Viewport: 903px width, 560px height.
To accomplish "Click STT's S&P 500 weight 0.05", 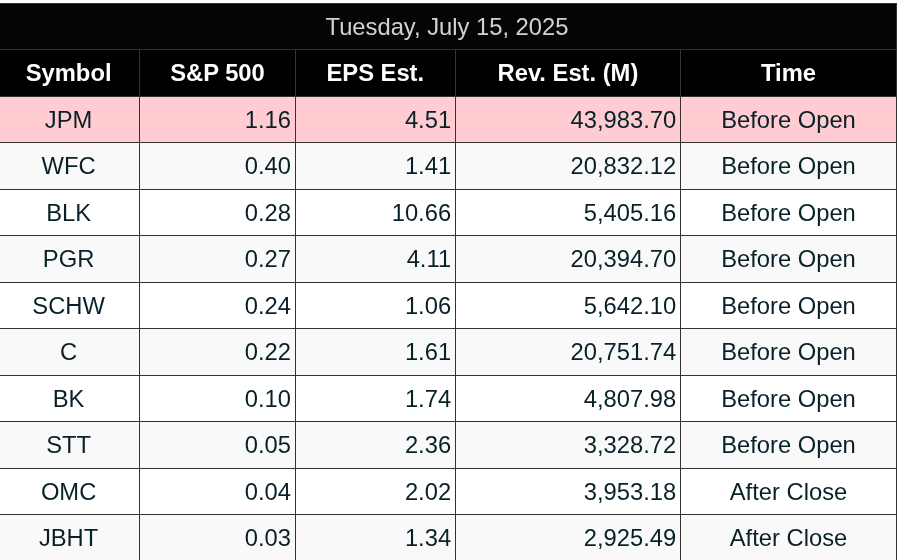I will click(x=268, y=445).
